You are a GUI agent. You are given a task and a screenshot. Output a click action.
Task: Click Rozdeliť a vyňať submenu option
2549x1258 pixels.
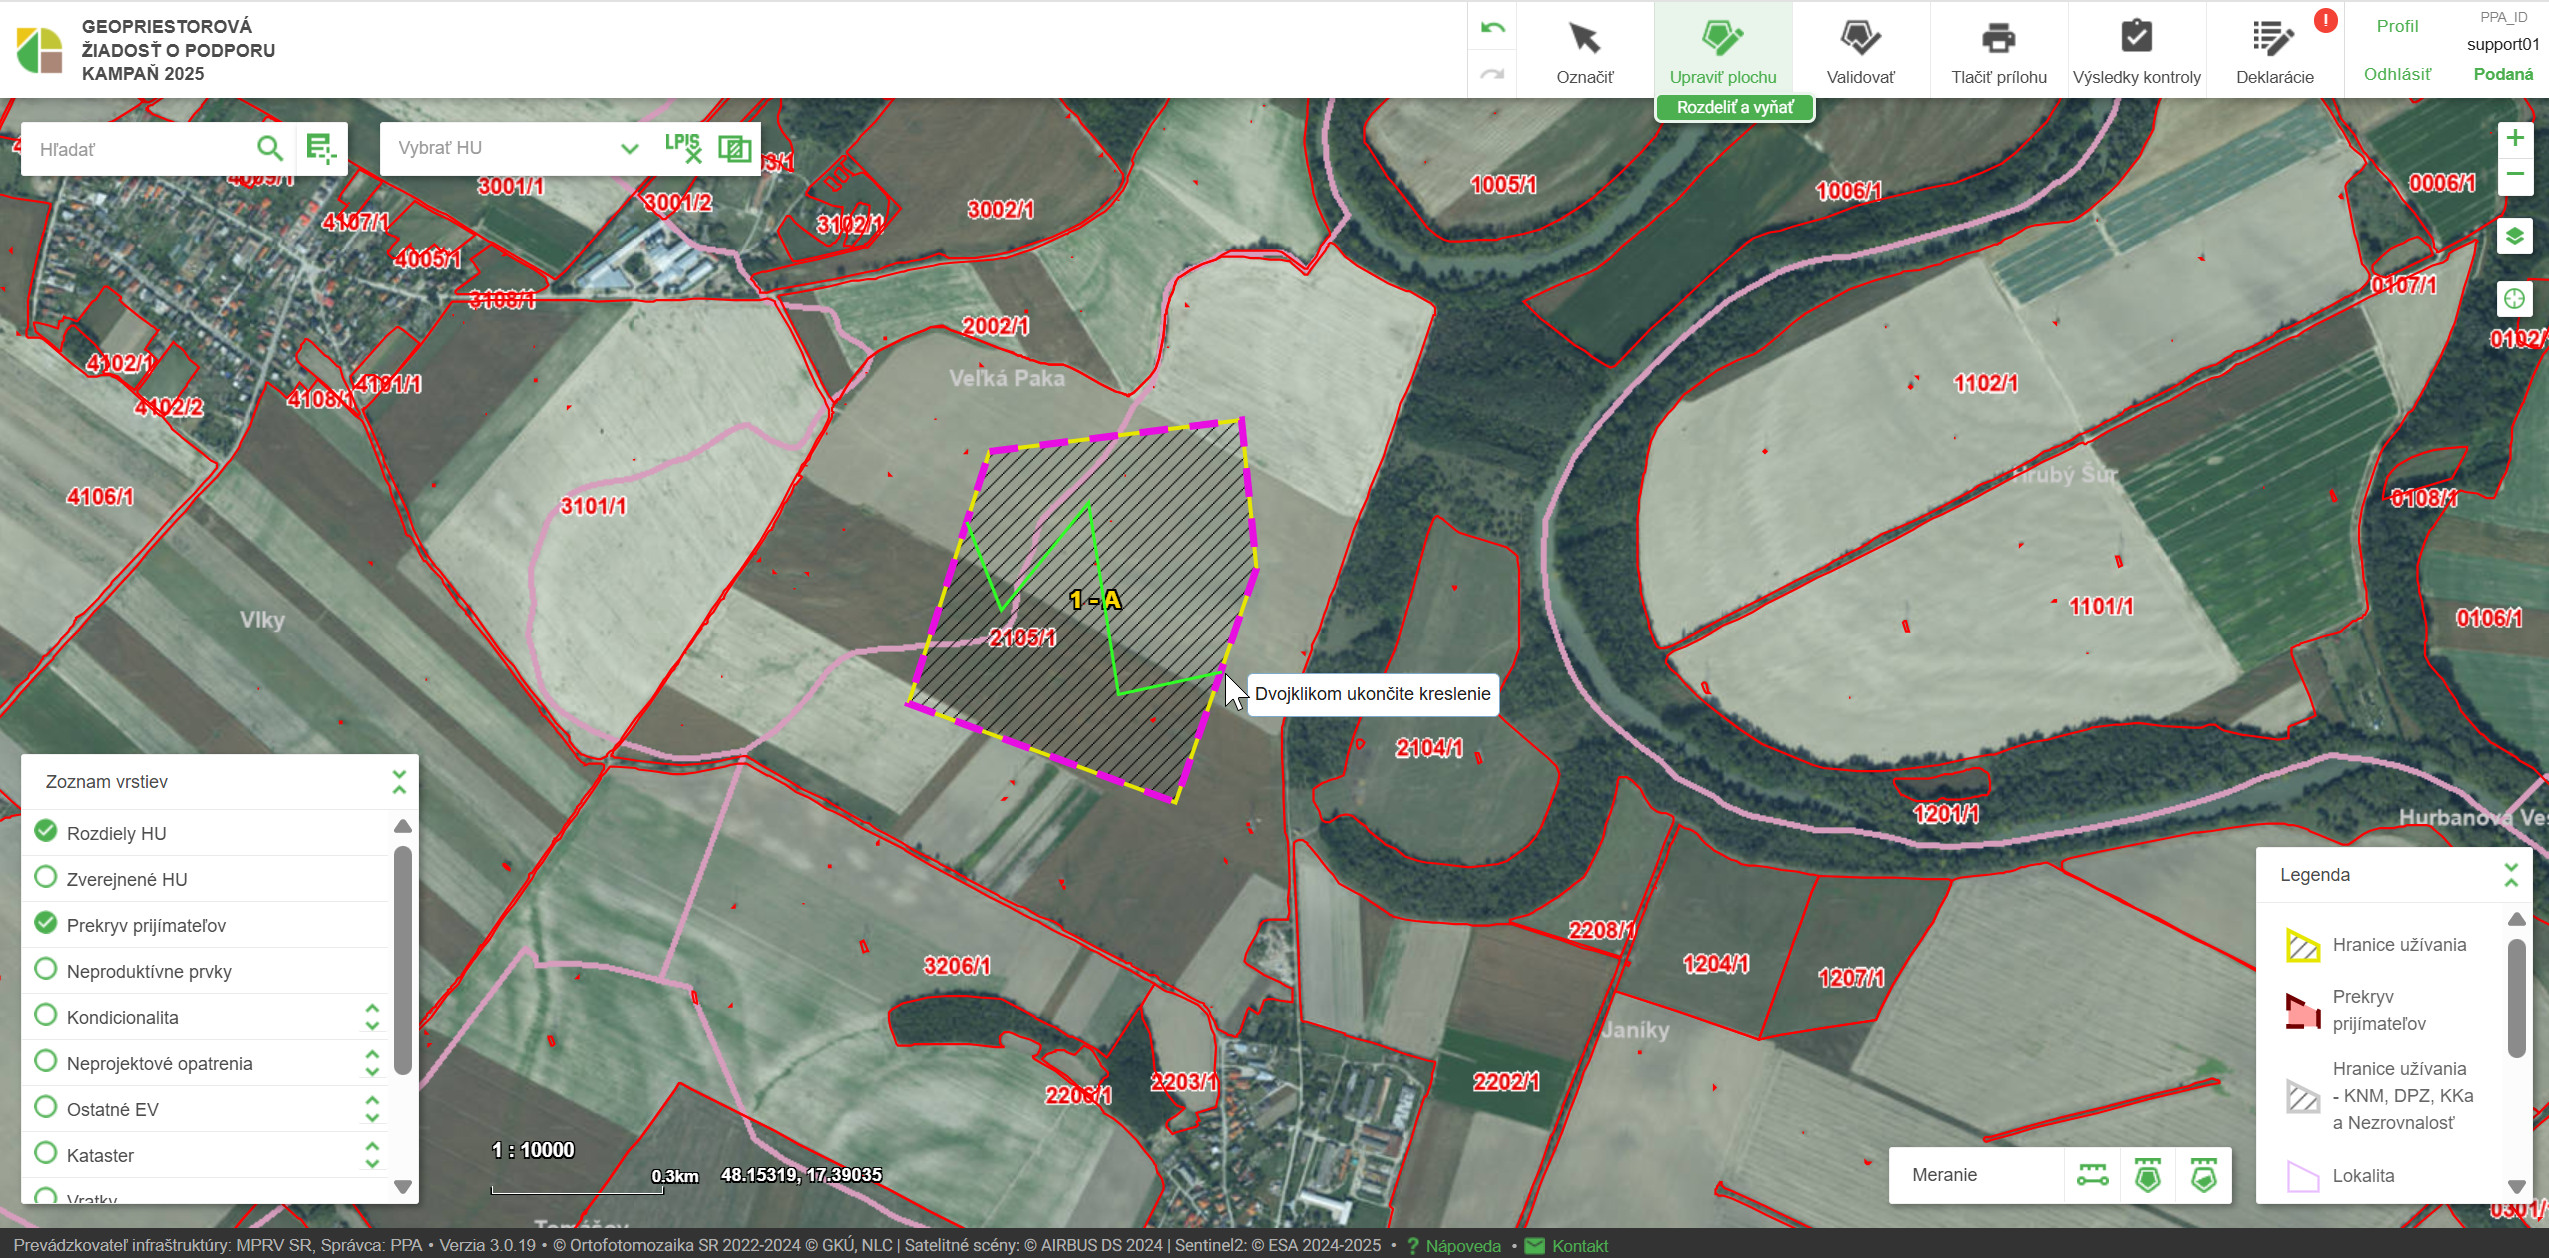click(x=1734, y=107)
